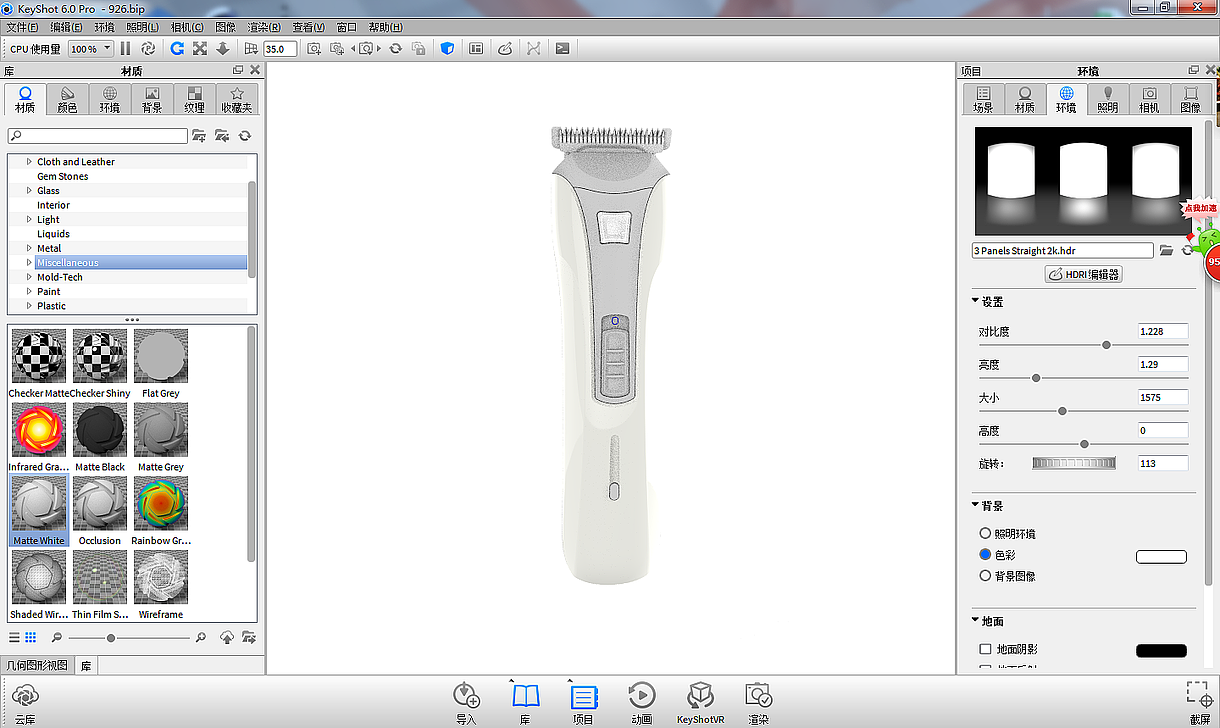Open the Animation (动画) bottom toolbar button

click(x=642, y=701)
